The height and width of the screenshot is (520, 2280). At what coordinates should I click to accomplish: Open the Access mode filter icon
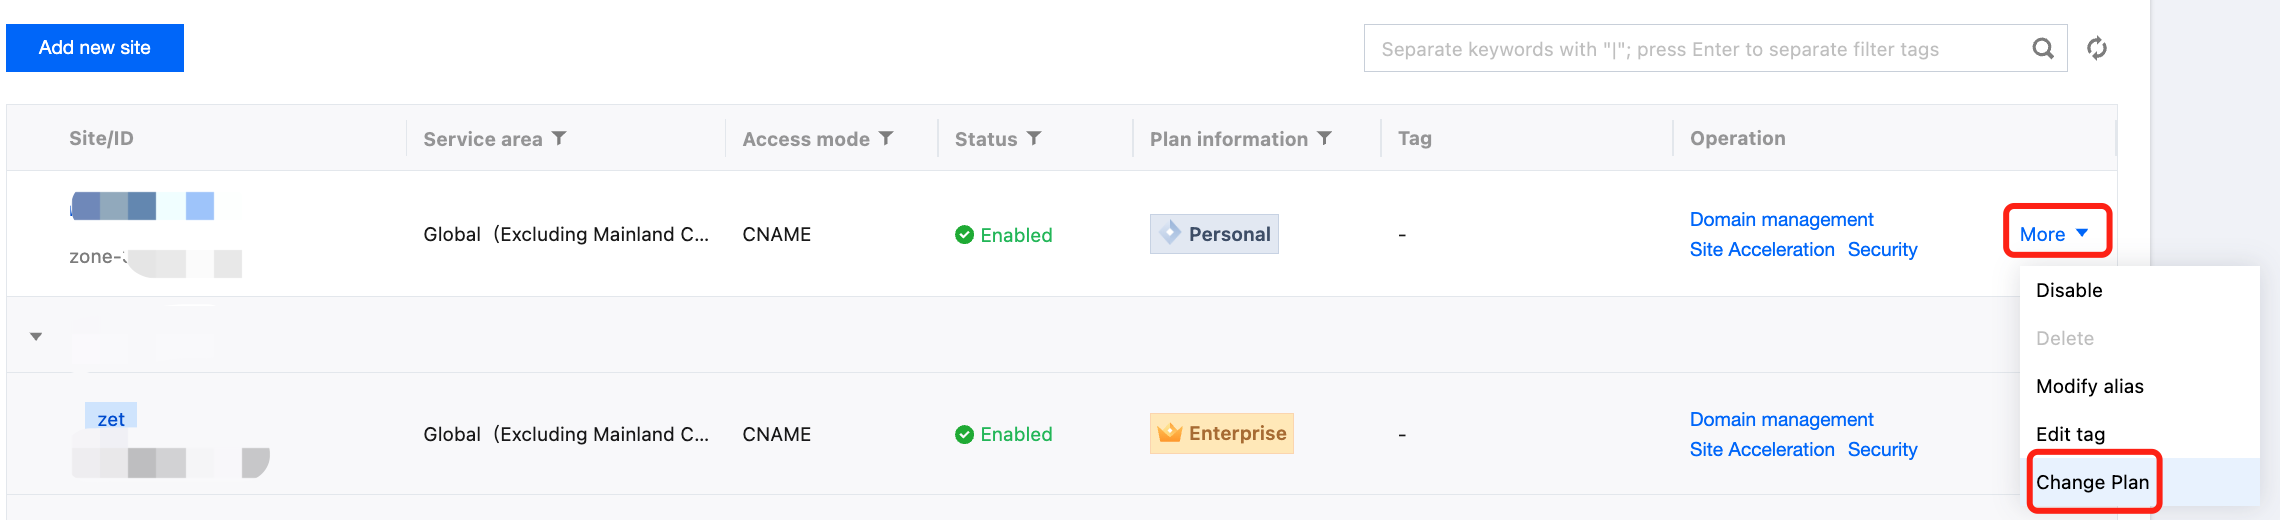pyautogui.click(x=886, y=138)
